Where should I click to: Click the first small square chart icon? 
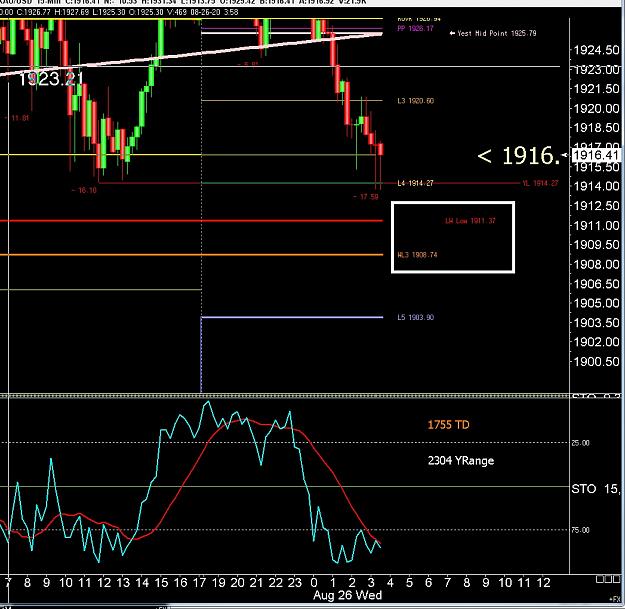point(599,579)
